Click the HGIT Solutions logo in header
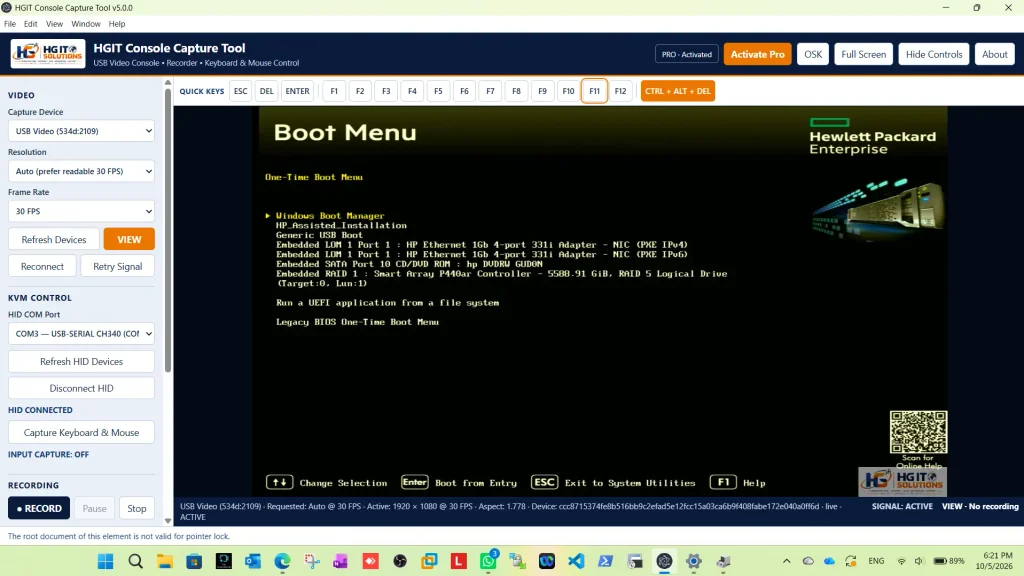 (48, 54)
